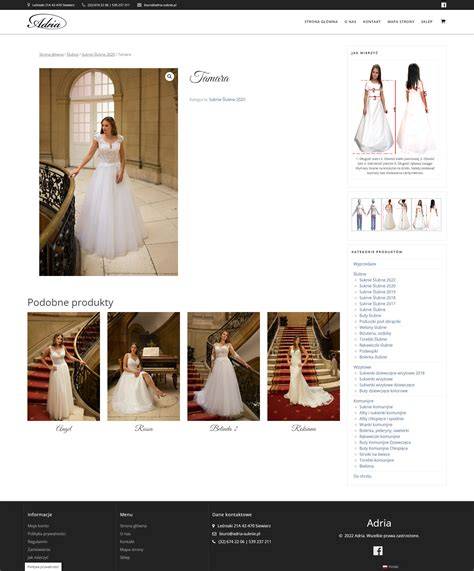Click the map pin icon in footer
This screenshot has height=571, width=474.
[214, 526]
